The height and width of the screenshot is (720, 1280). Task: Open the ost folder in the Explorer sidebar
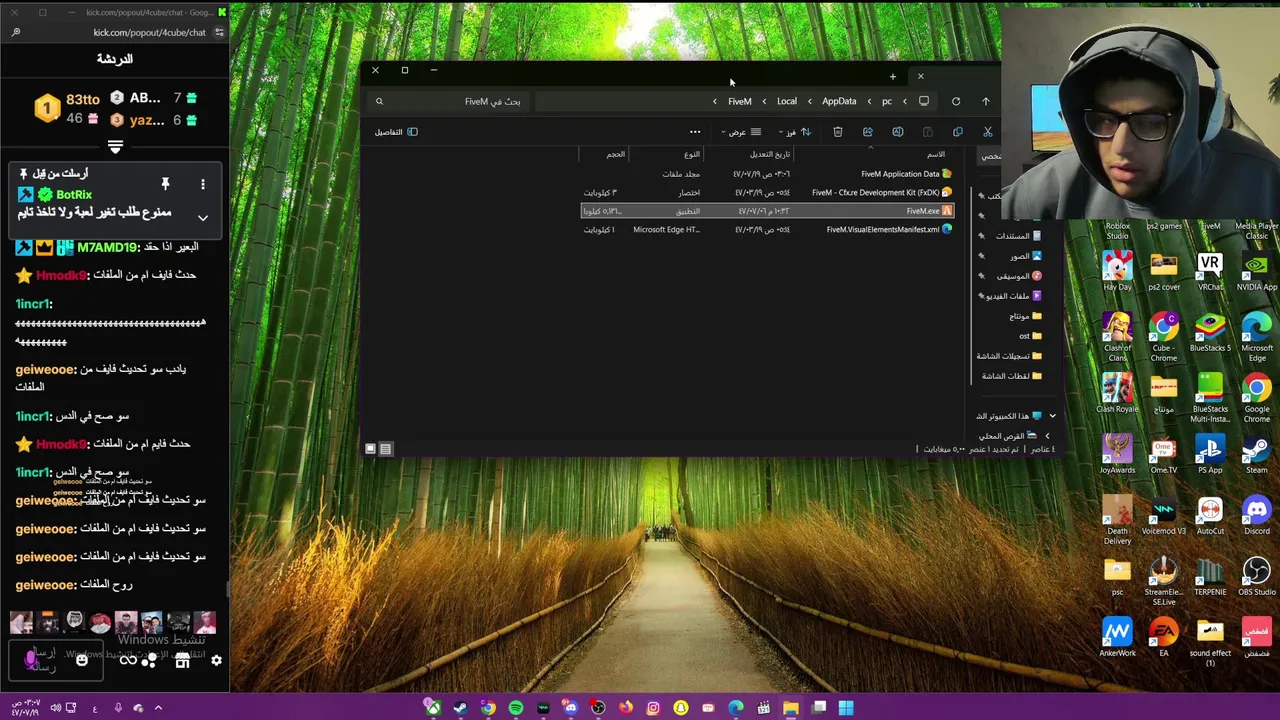[x=1030, y=336]
